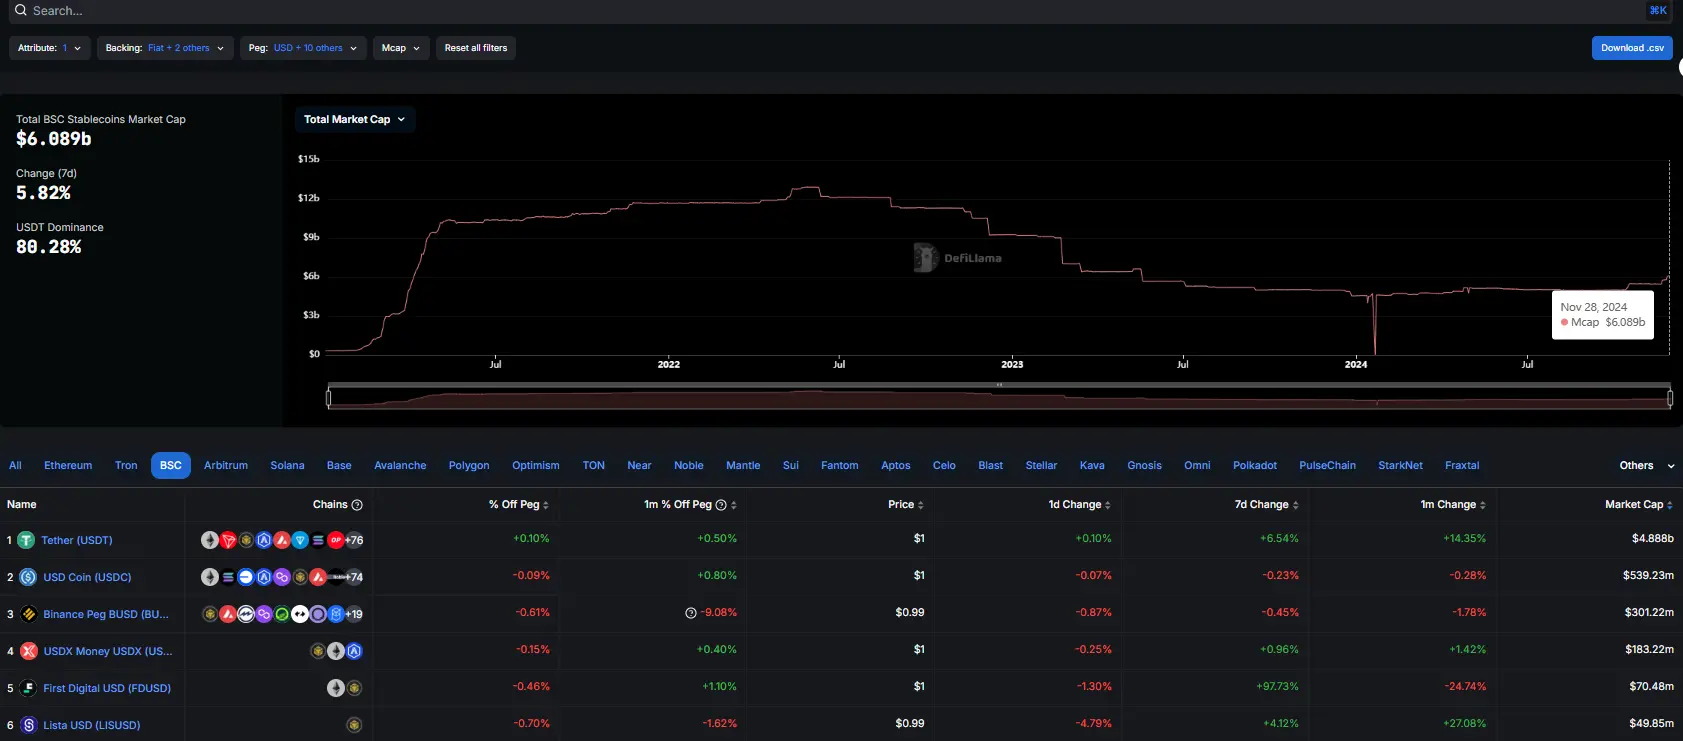Click the Avalanche chain icon in Binance Peg BUSD row
1683x741 pixels.
[228, 614]
